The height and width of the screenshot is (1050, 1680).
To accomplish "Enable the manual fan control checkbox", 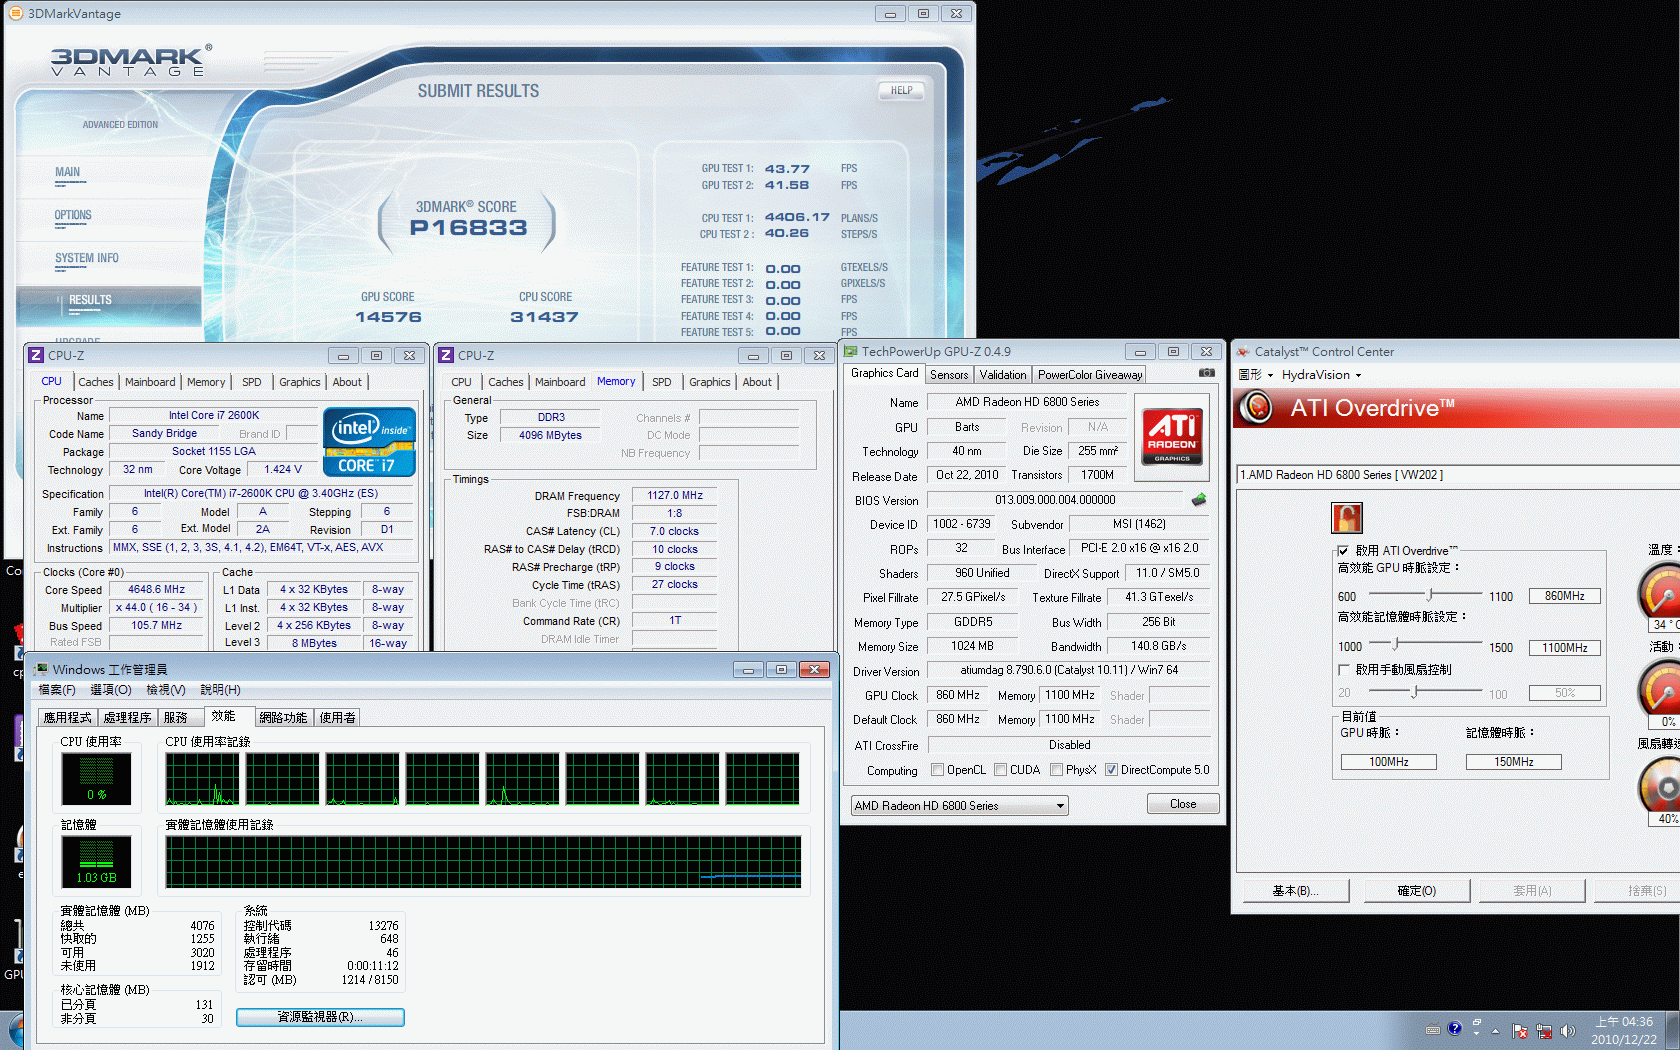I will [1343, 670].
